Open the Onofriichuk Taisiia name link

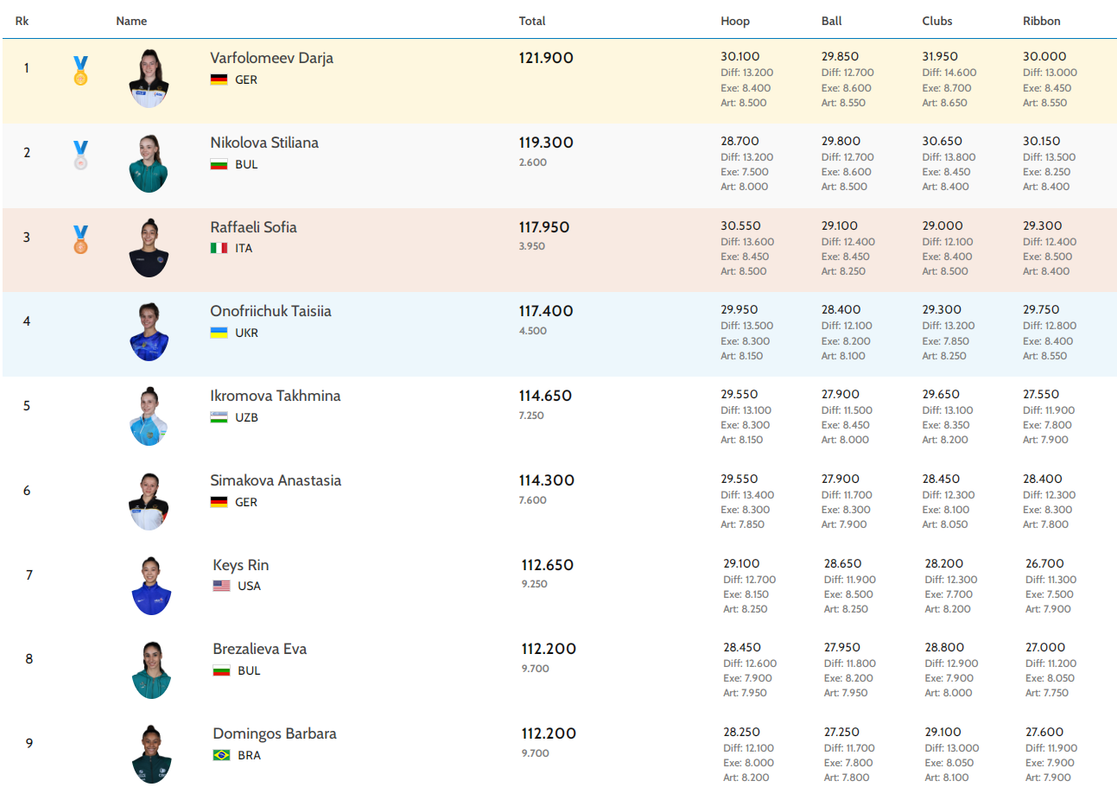click(x=271, y=311)
